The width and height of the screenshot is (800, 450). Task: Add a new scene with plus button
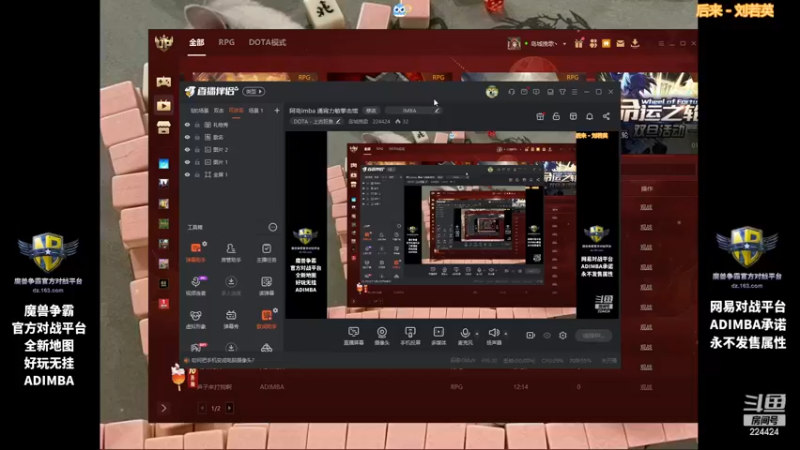point(277,110)
